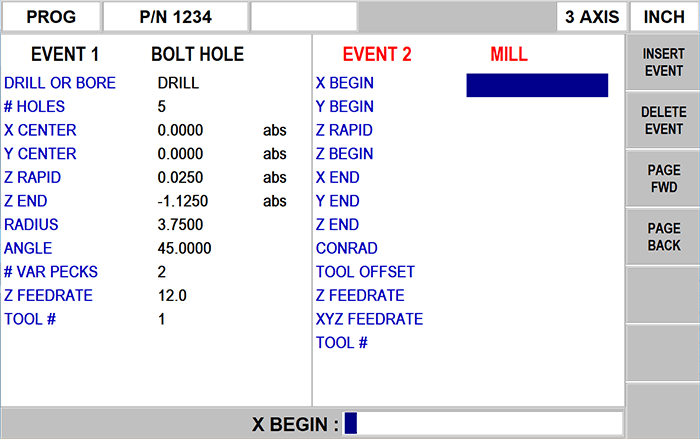The height and width of the screenshot is (439, 700).
Task: Click the DRILL value for Drill or Bore
Action: click(x=178, y=83)
